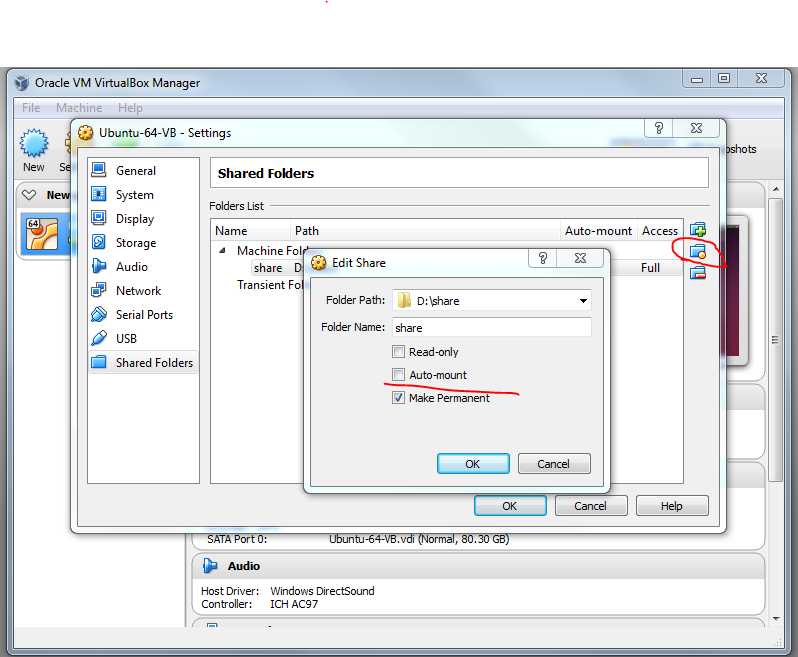Close the Edit Share dialog
Image resolution: width=798 pixels, height=657 pixels.
[x=580, y=258]
